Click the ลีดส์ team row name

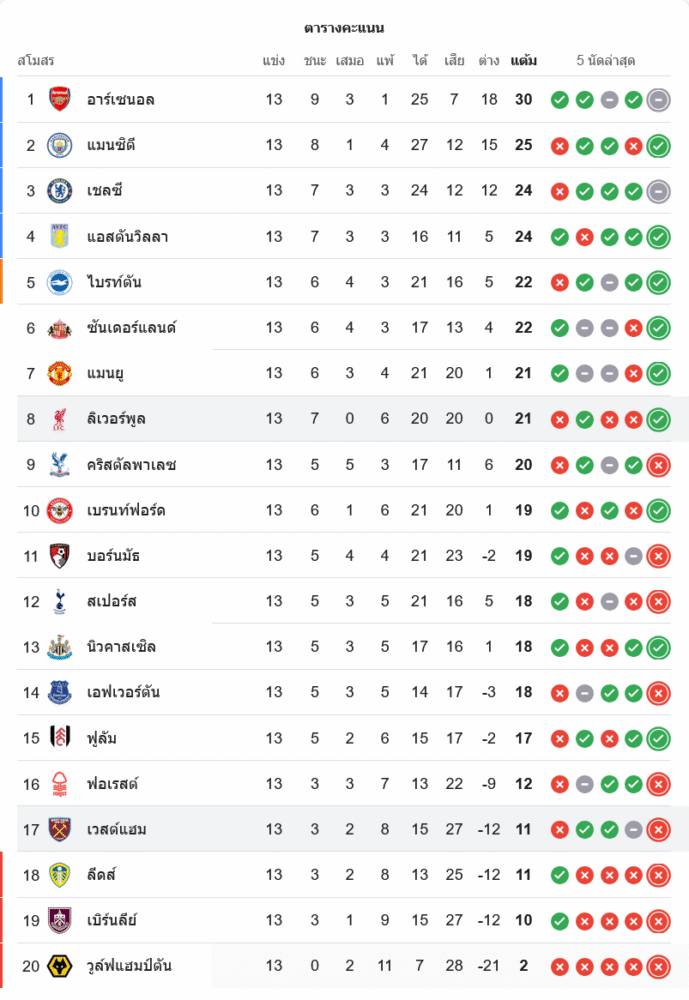tap(102, 875)
